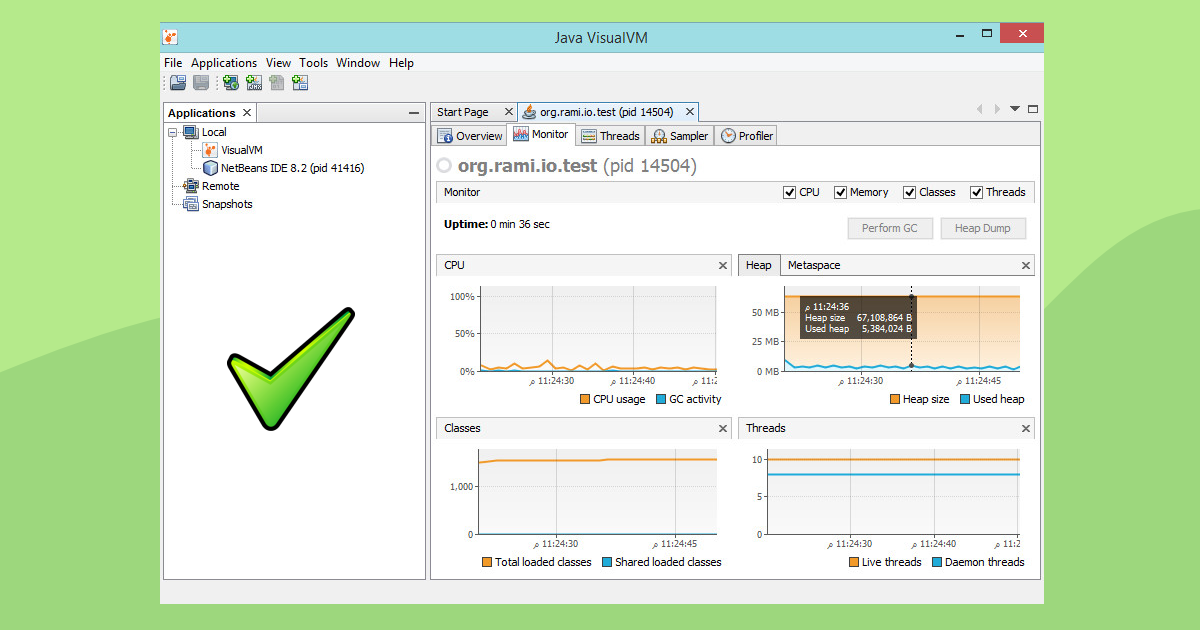Uncheck the Classes monitor checkbox

[x=910, y=192]
